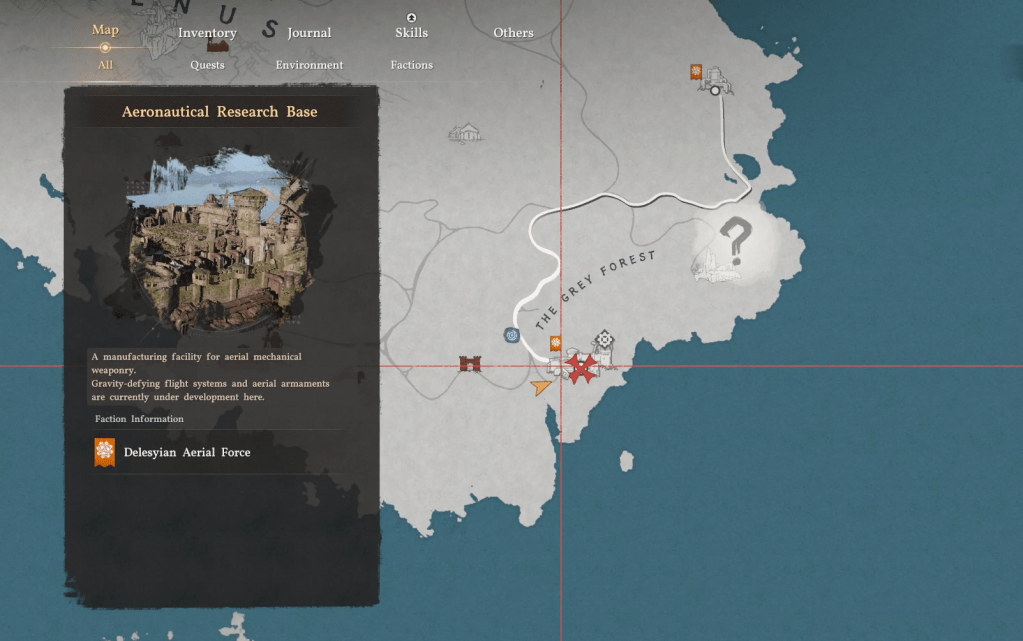Click the Delesyian Aerial Force faction entry
Viewport: 1023px width, 641px height.
click(x=186, y=453)
